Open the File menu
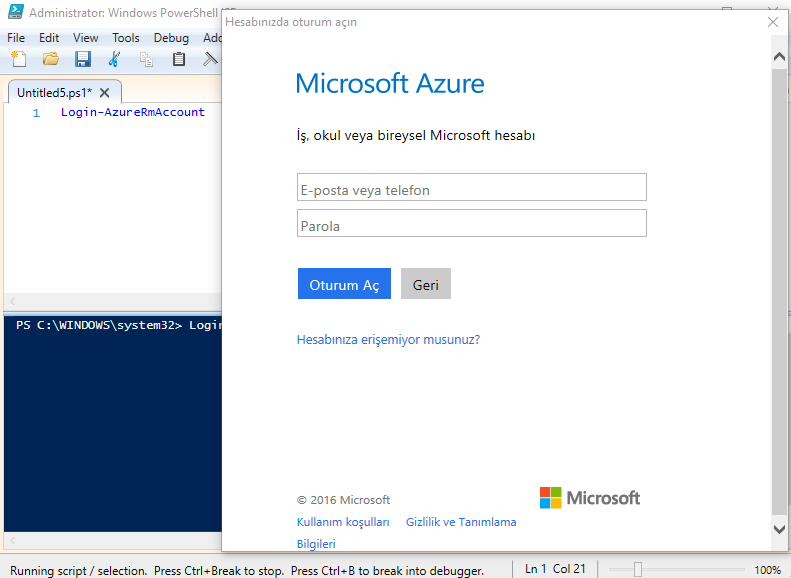The width and height of the screenshot is (791, 578). pos(17,38)
